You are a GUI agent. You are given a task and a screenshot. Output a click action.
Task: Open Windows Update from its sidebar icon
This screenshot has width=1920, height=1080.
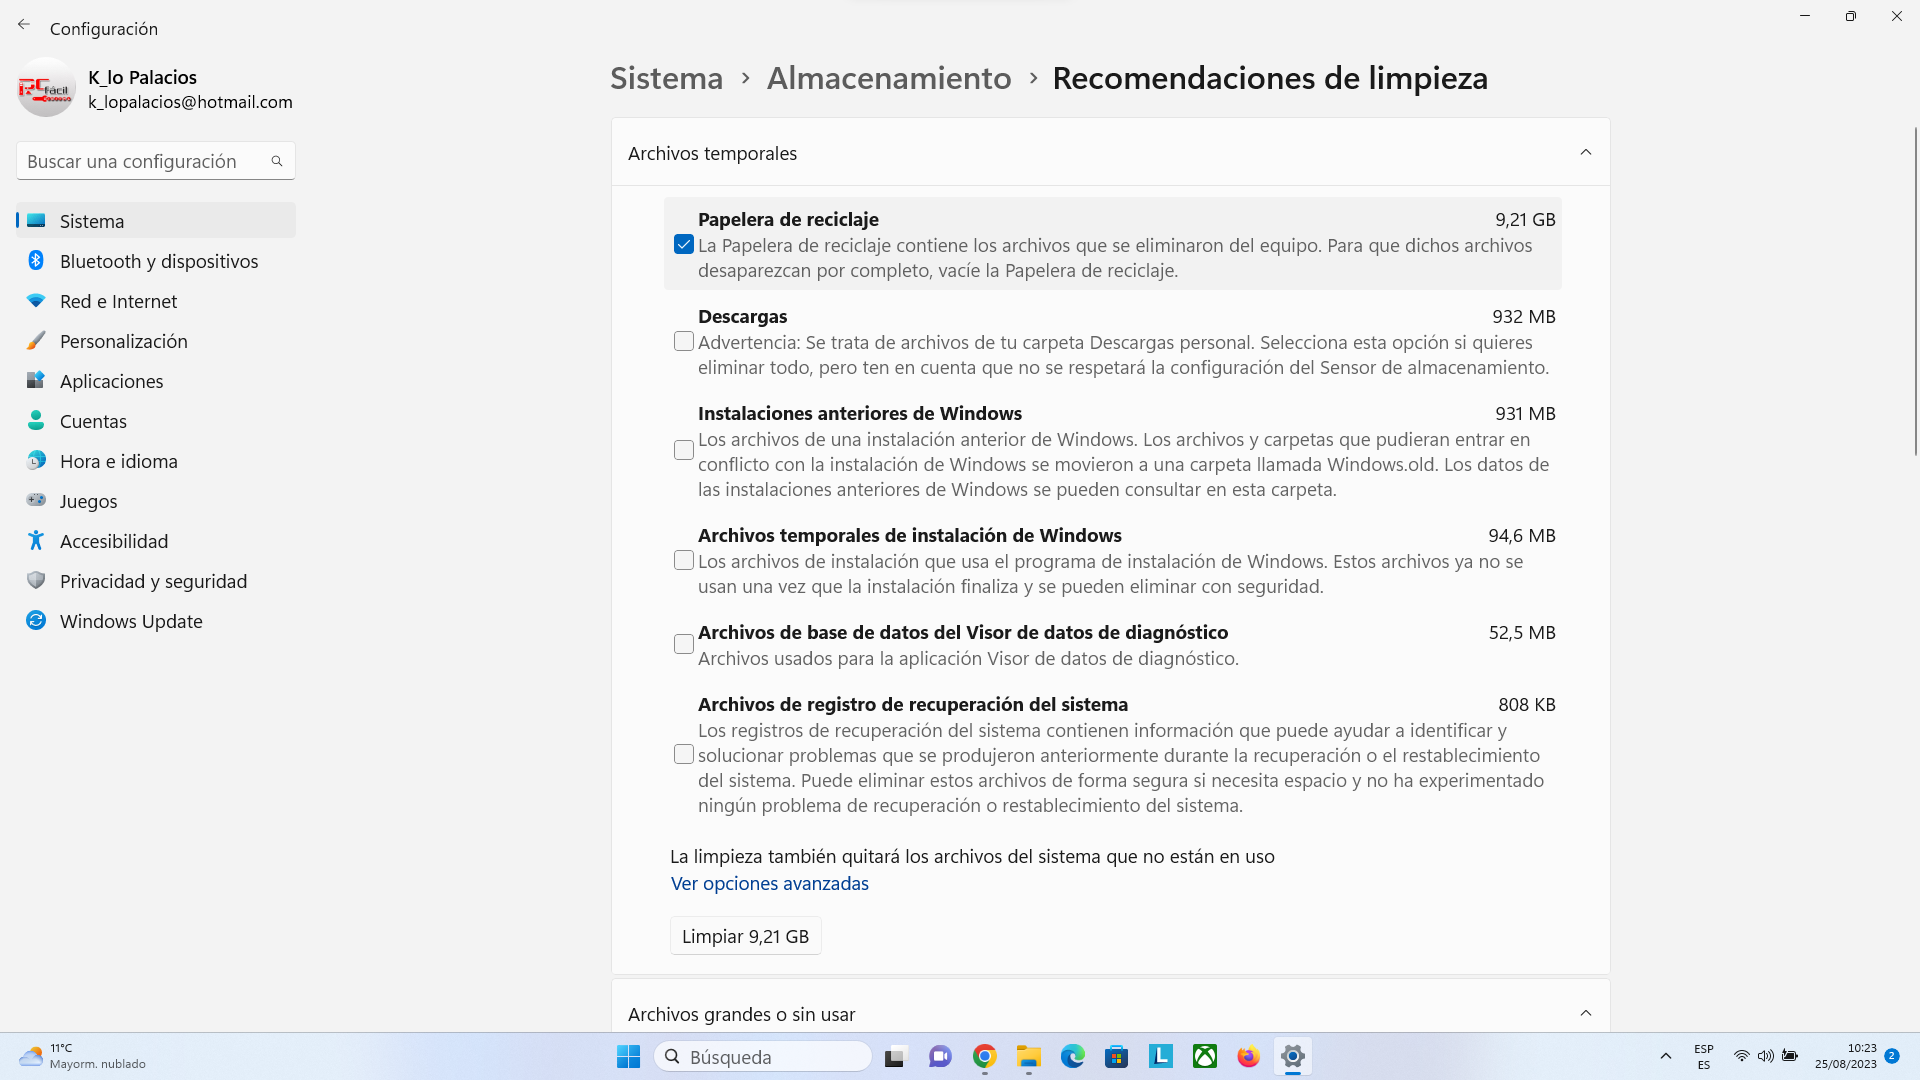click(x=36, y=621)
